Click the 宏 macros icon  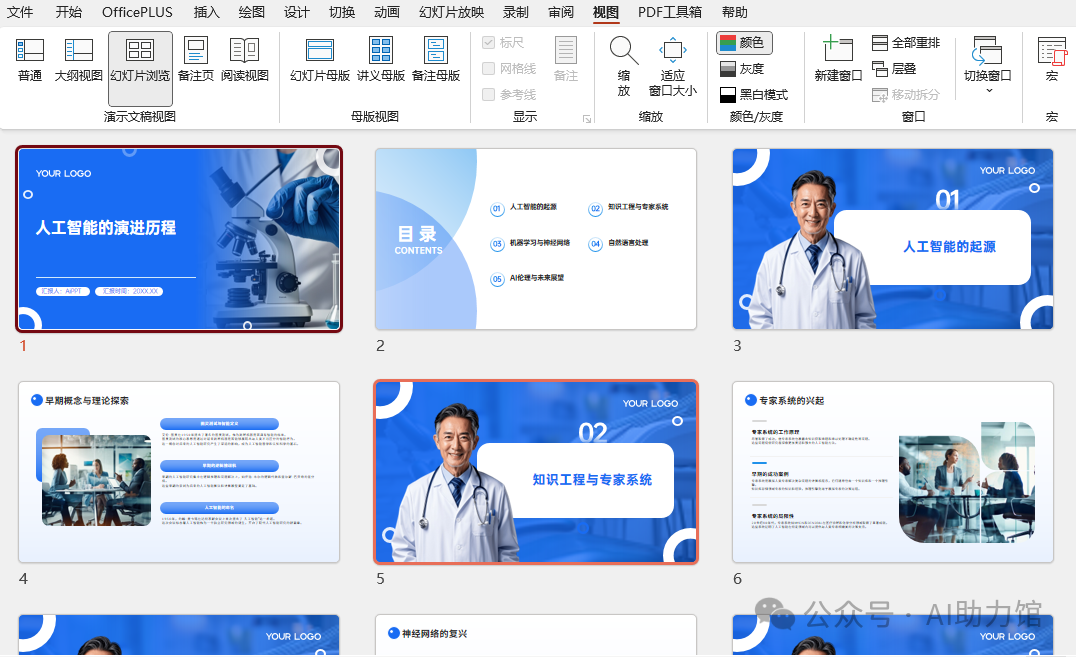tap(1052, 60)
